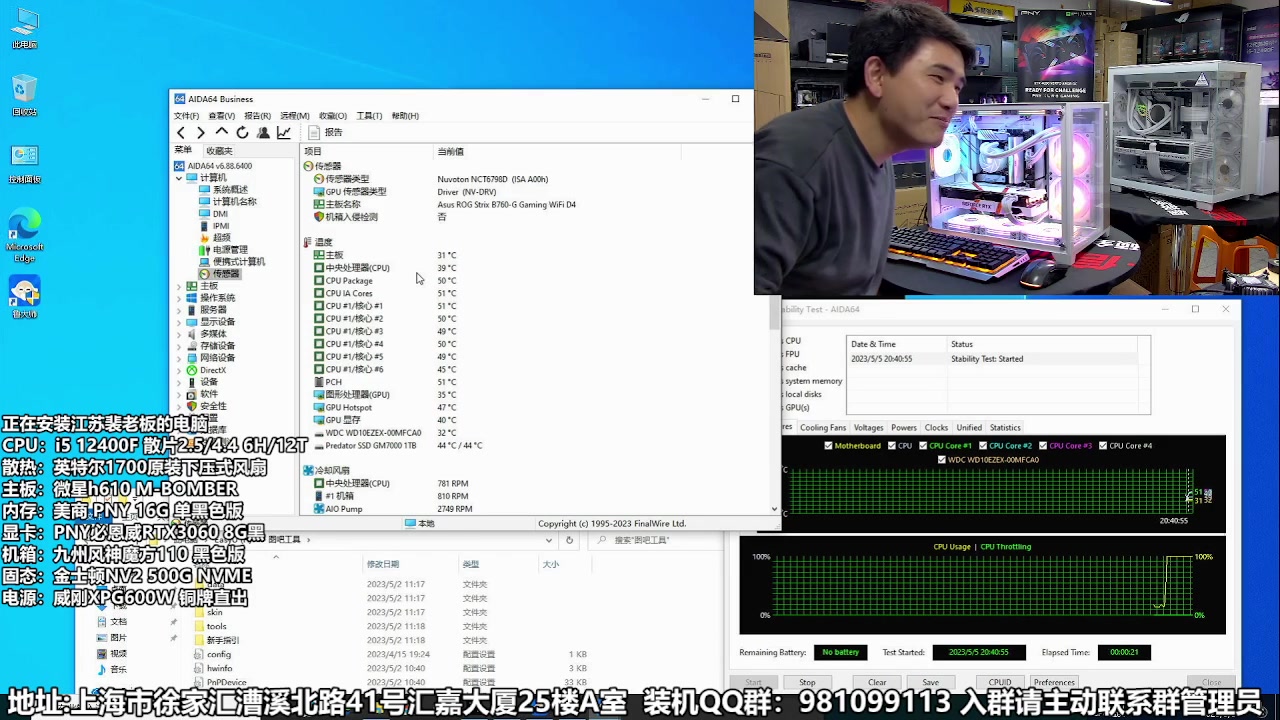
Task: Select 计算机名称 tree item
Action: [x=228, y=202]
